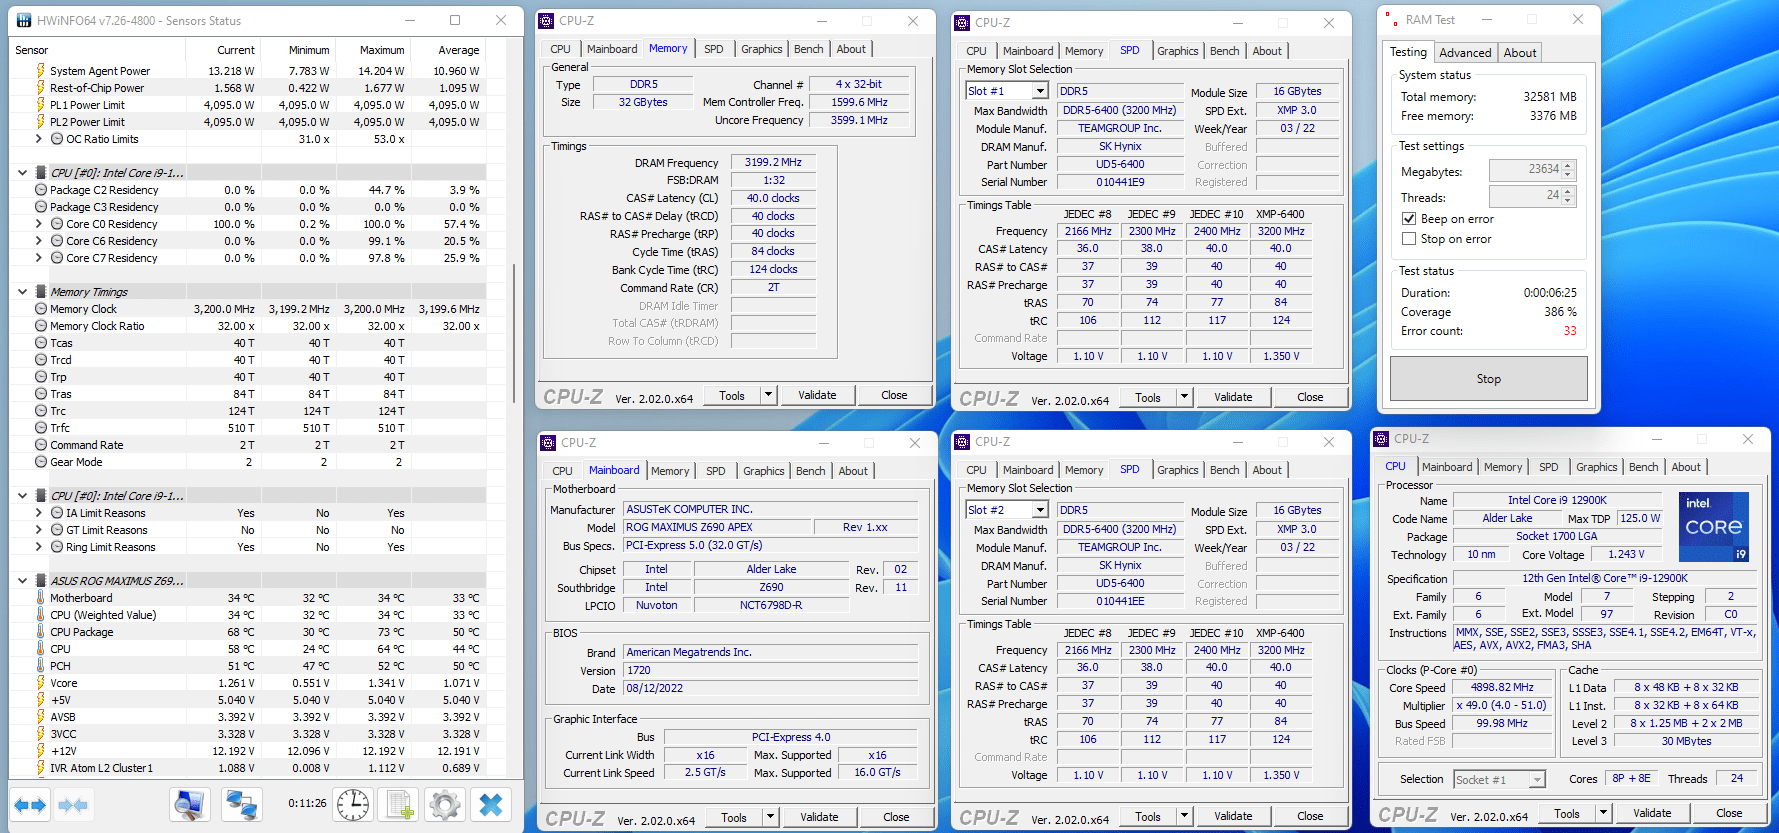
Task: Click lightning icon beside +12V row
Action: pos(41,751)
